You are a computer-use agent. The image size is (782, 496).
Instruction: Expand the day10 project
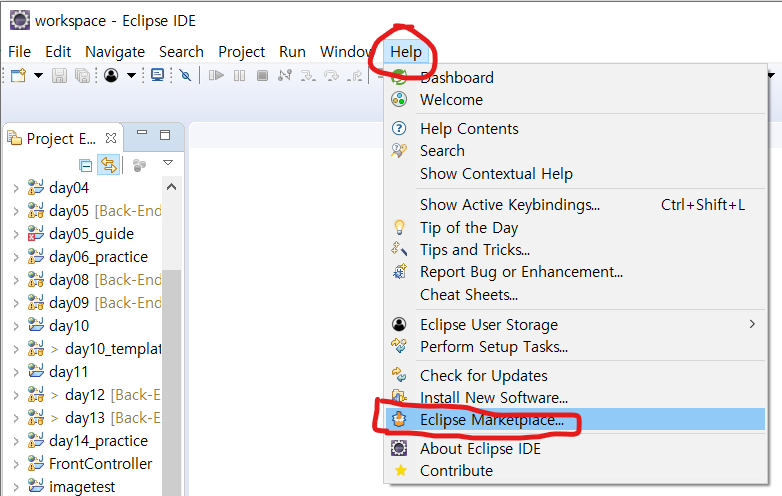[x=16, y=326]
